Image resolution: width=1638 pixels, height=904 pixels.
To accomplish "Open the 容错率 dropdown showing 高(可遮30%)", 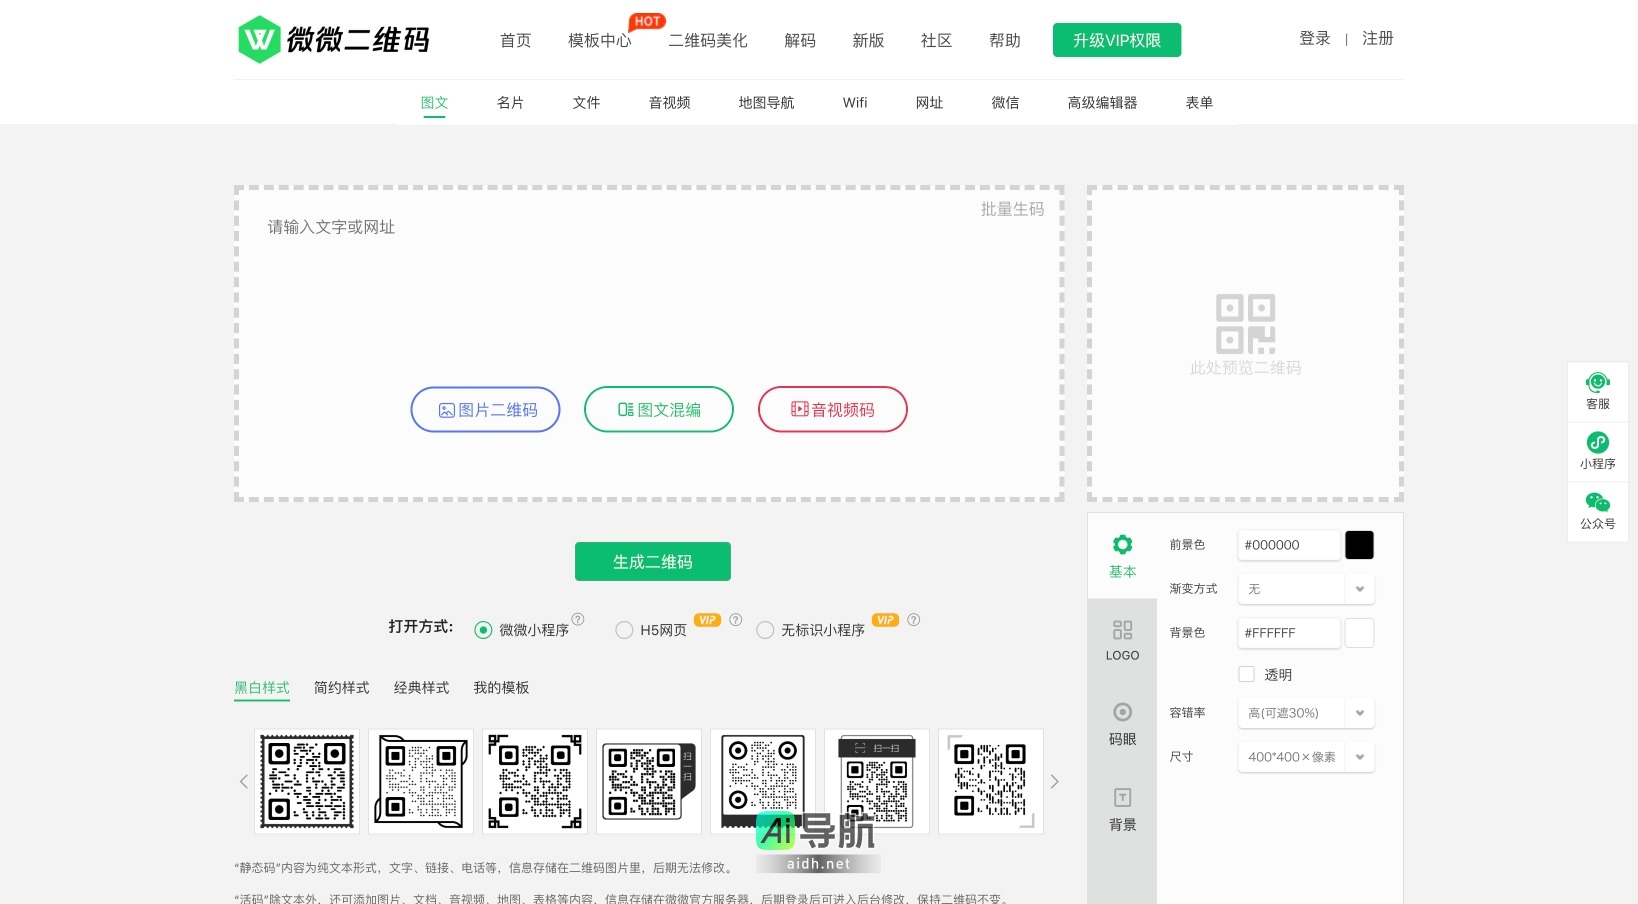I will [x=1305, y=713].
